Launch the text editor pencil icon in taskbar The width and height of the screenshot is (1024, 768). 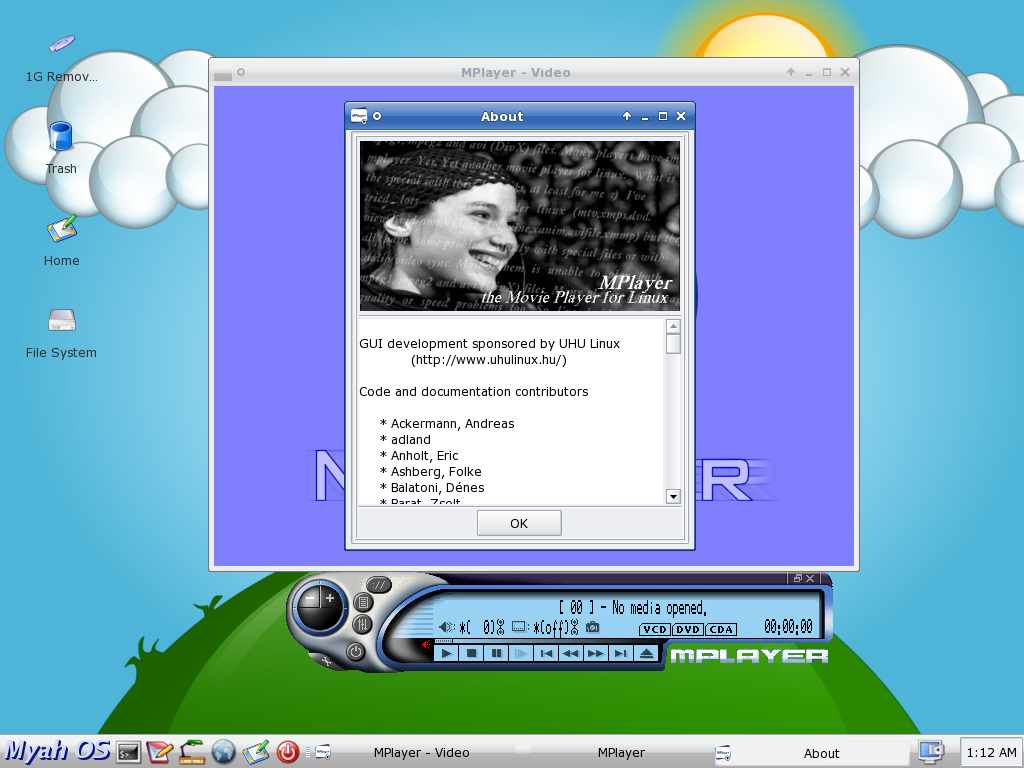click(x=159, y=752)
